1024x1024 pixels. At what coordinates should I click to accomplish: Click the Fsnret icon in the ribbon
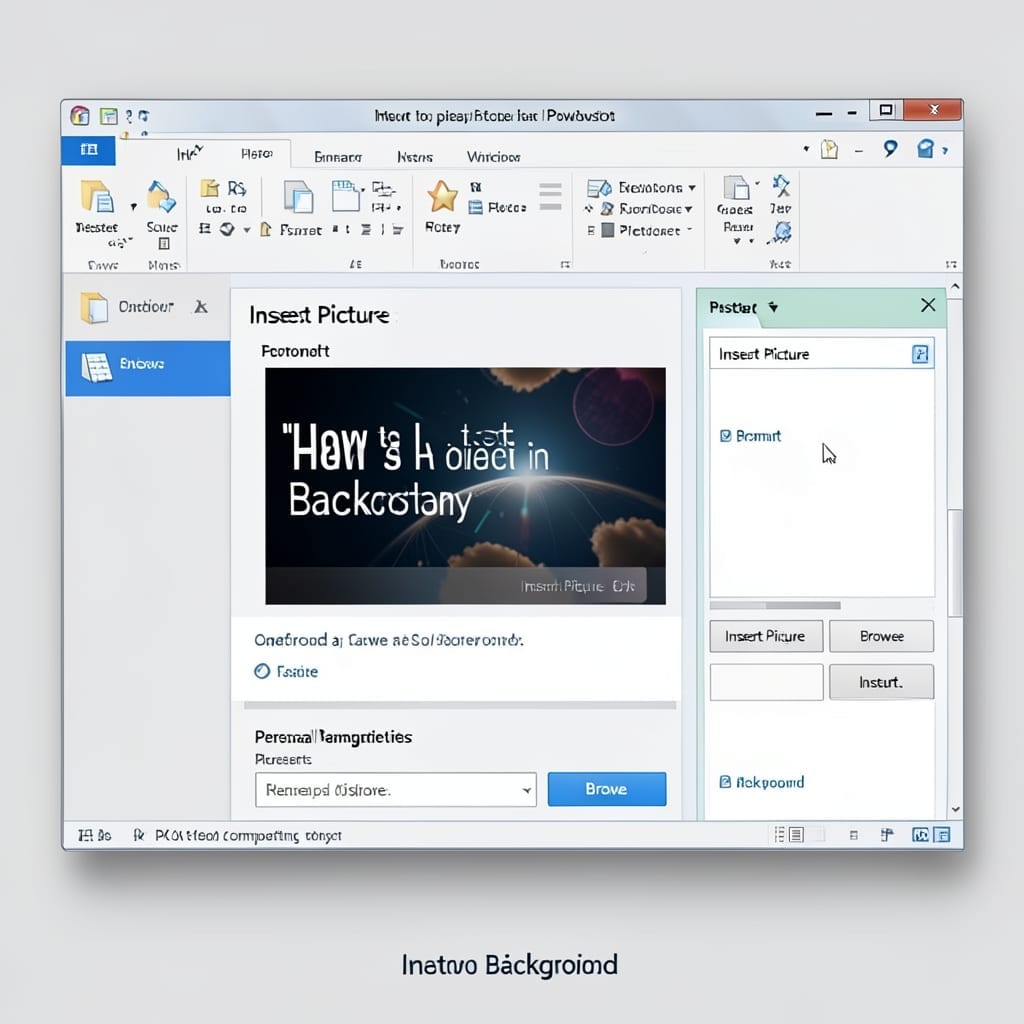266,229
